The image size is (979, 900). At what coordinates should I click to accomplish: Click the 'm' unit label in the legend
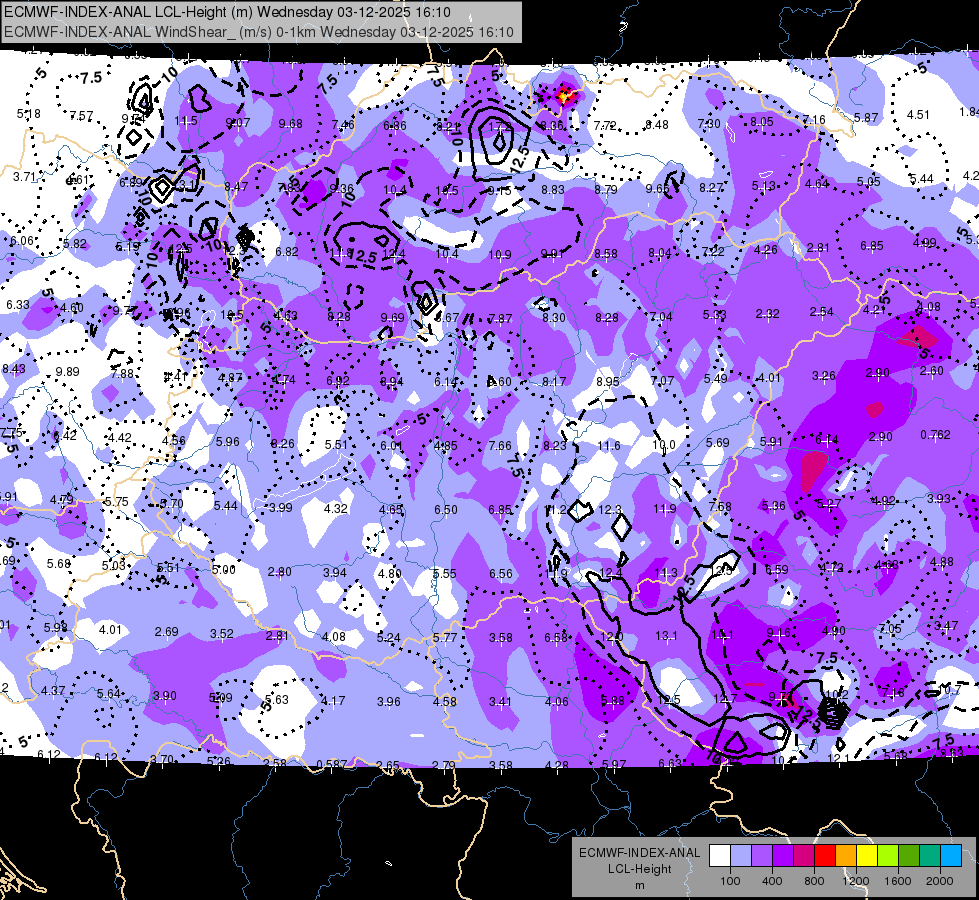640,885
